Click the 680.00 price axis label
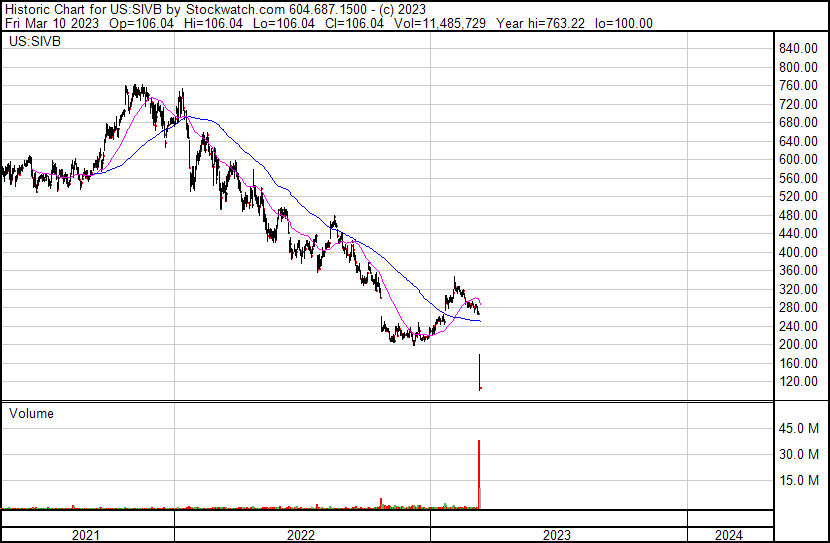The width and height of the screenshot is (830, 543). pos(798,122)
